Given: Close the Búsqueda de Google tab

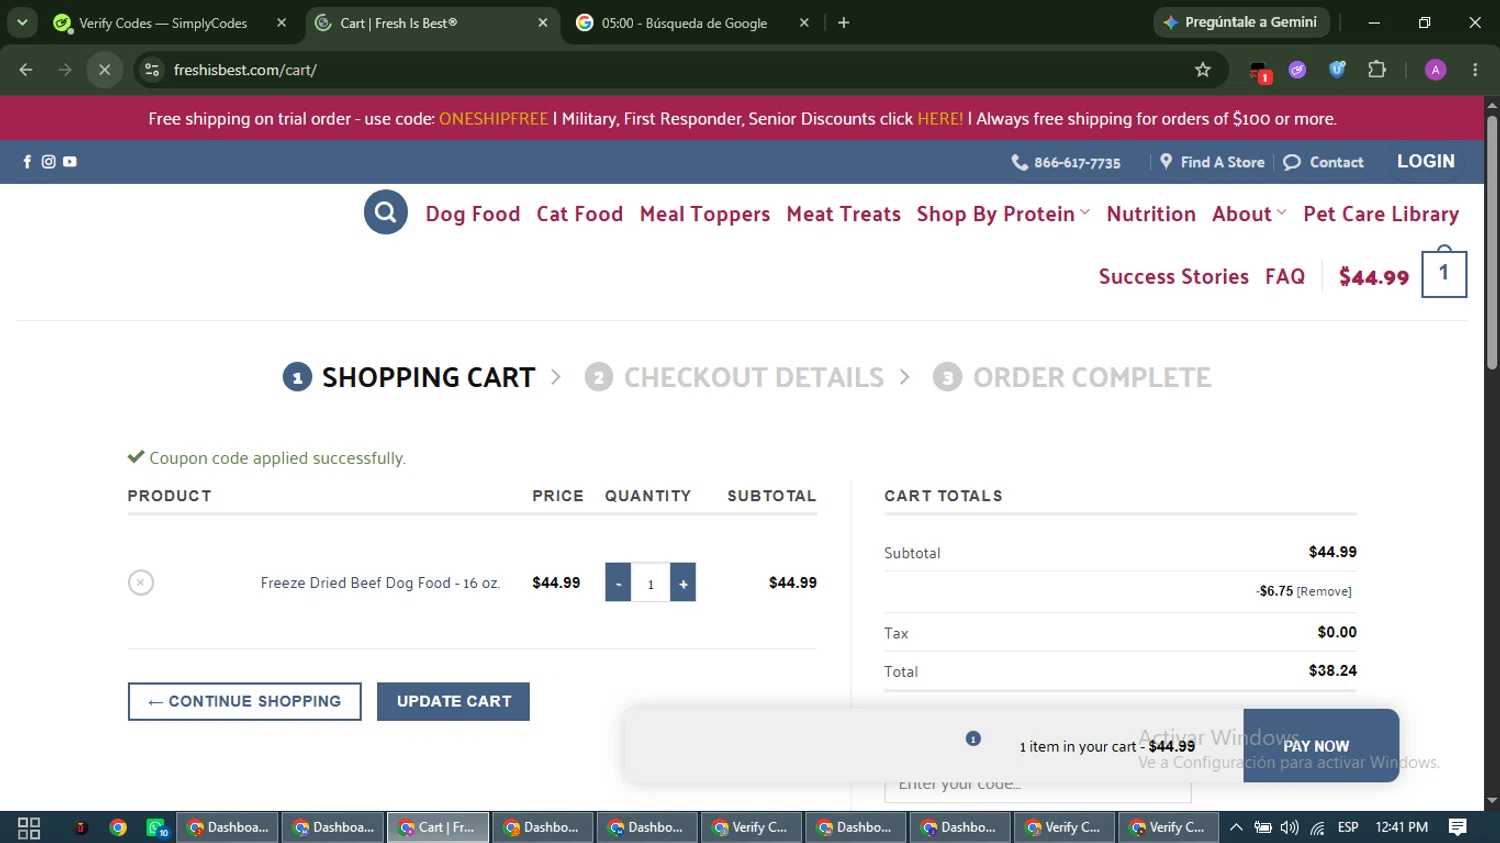Looking at the screenshot, I should pyautogui.click(x=804, y=23).
